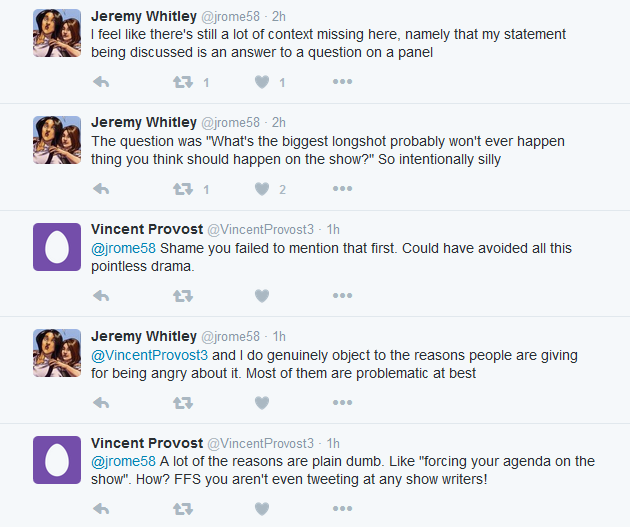Open more options on 'pointless drama' tweet

tap(342, 296)
